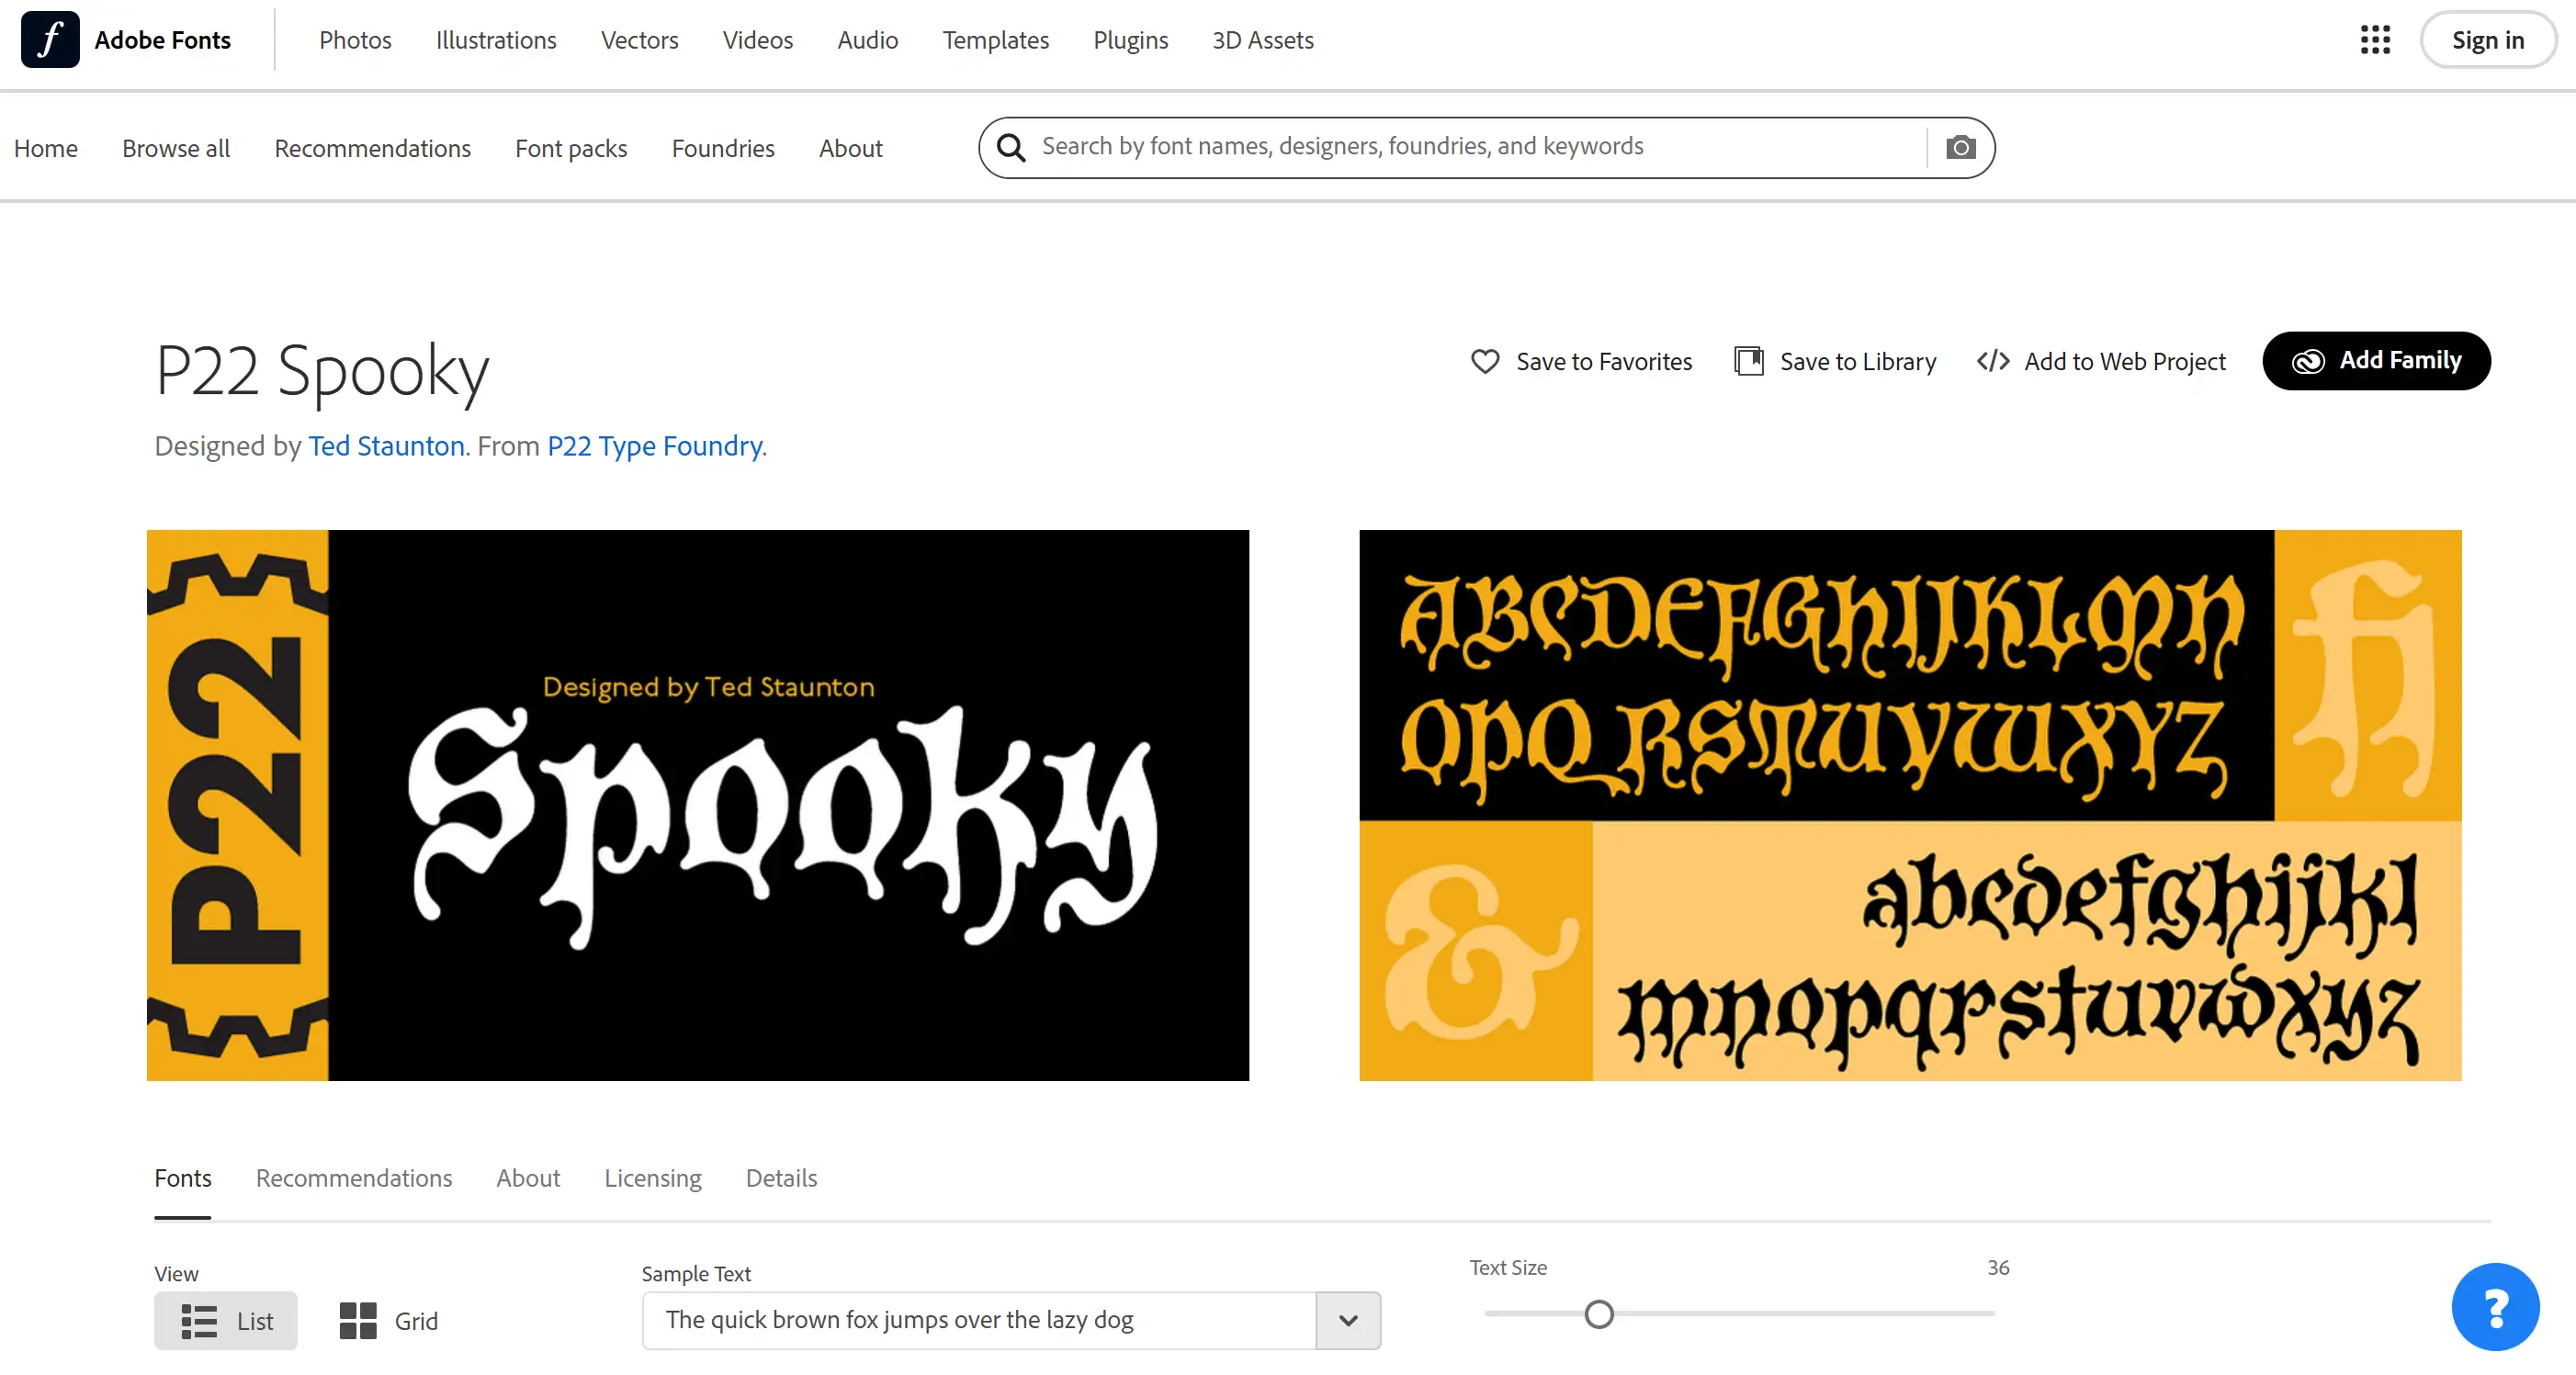Open Audio in Adobe header
This screenshot has width=2576, height=1375.
(x=868, y=40)
